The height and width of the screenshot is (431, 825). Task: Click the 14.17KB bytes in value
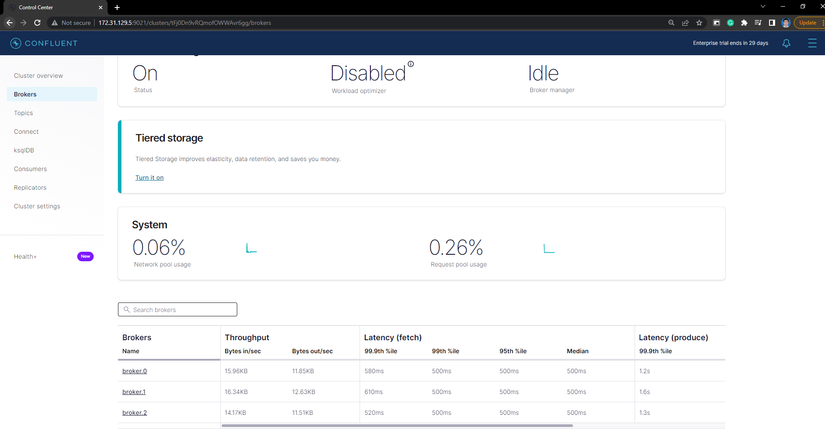(x=235, y=413)
